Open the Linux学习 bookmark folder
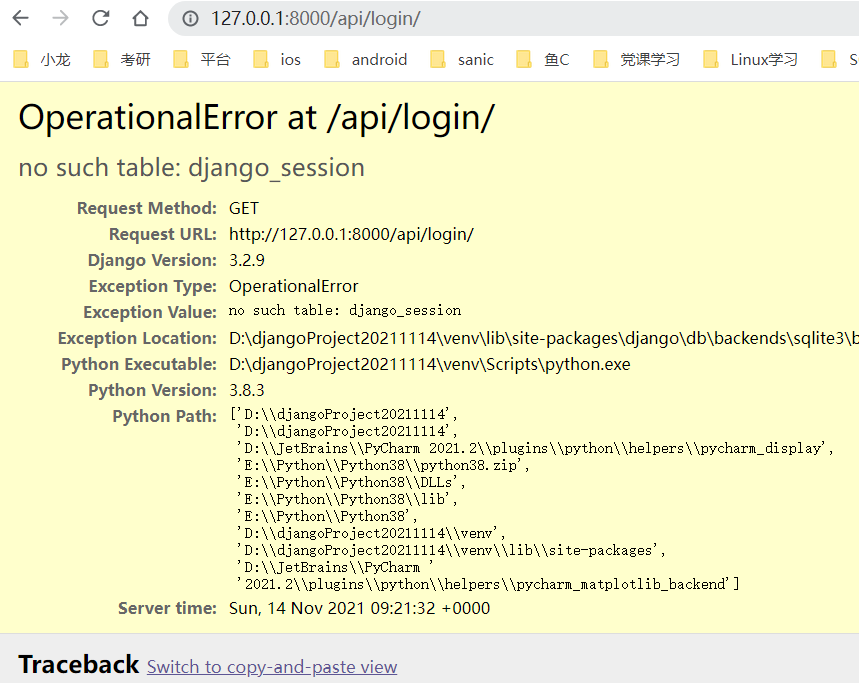Image resolution: width=859 pixels, height=683 pixels. (x=751, y=59)
